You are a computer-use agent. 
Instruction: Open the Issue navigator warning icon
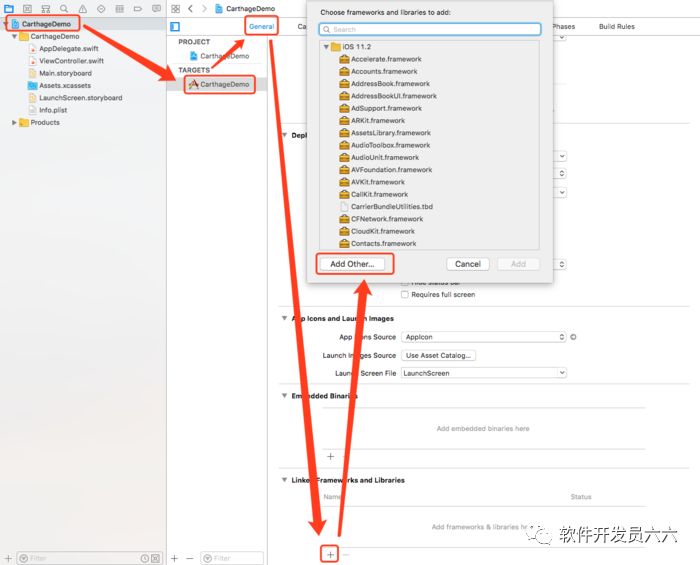point(83,8)
